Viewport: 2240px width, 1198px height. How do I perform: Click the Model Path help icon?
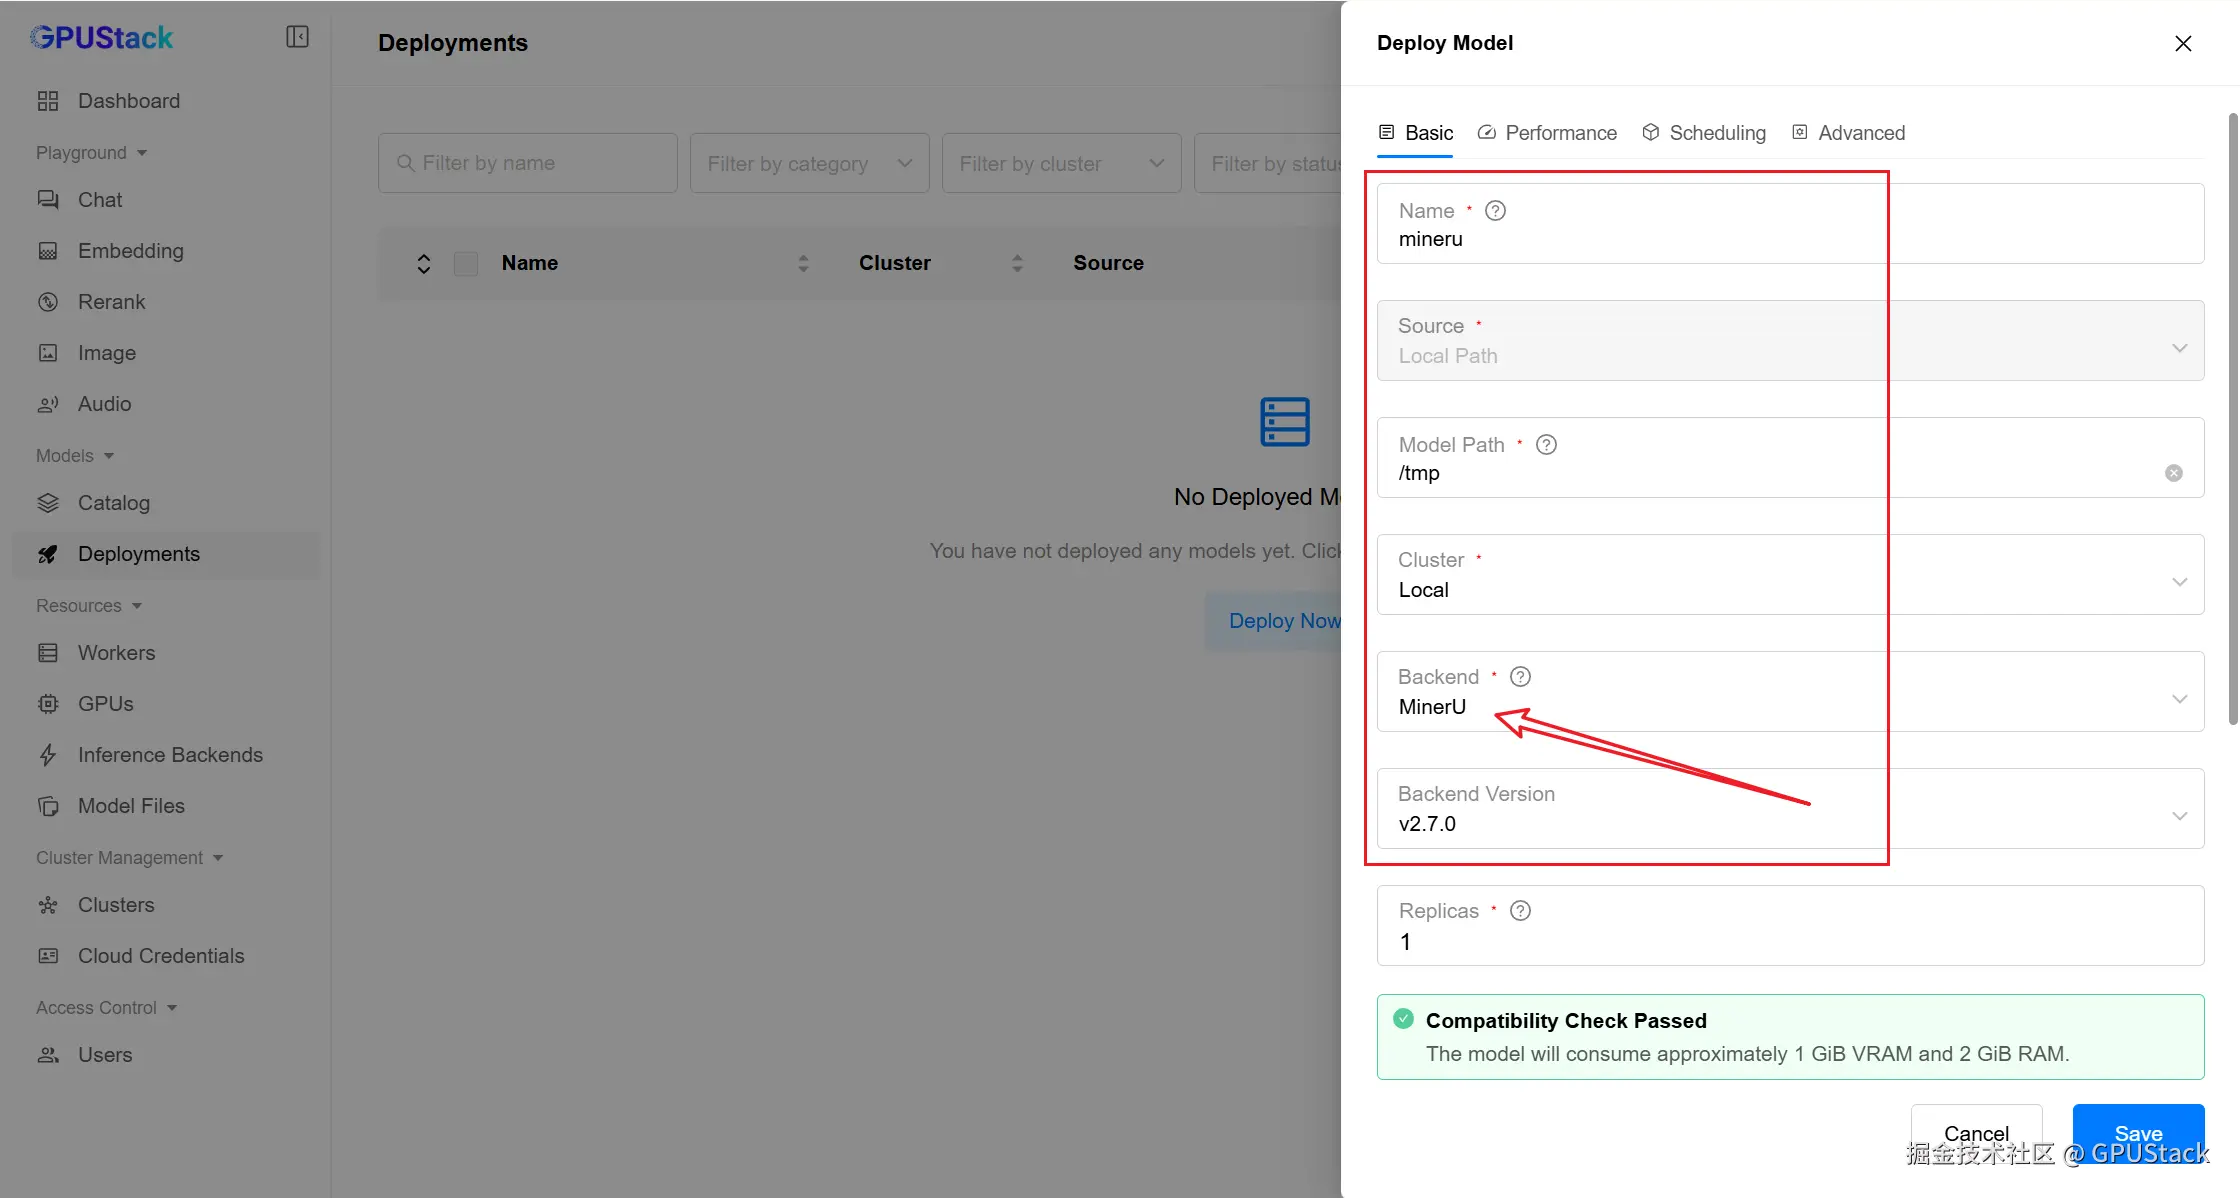click(1546, 445)
